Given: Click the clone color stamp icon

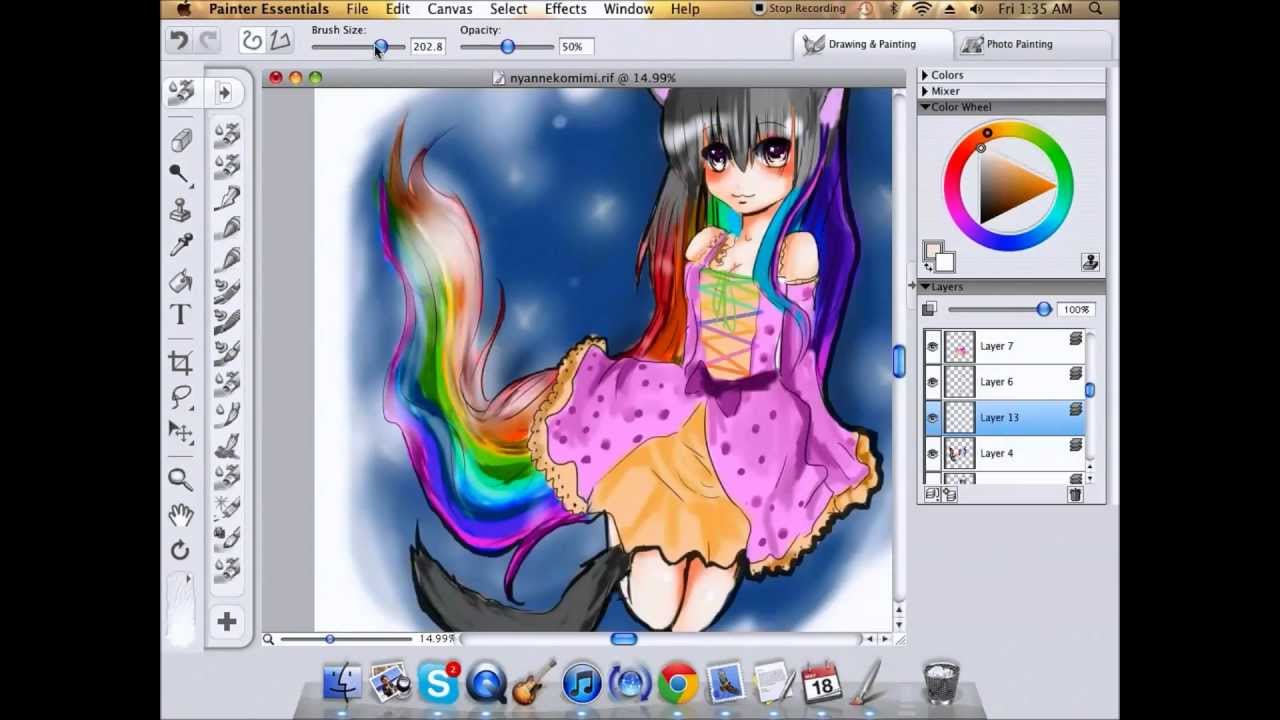Looking at the screenshot, I should (x=1090, y=263).
